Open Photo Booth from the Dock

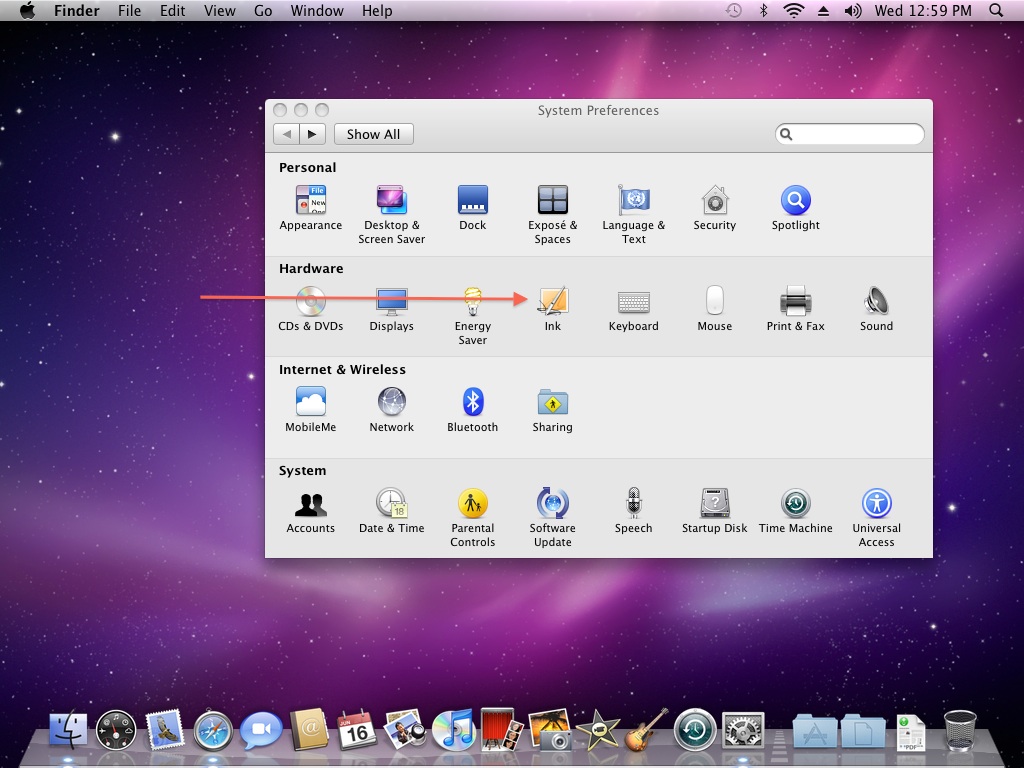click(502, 729)
